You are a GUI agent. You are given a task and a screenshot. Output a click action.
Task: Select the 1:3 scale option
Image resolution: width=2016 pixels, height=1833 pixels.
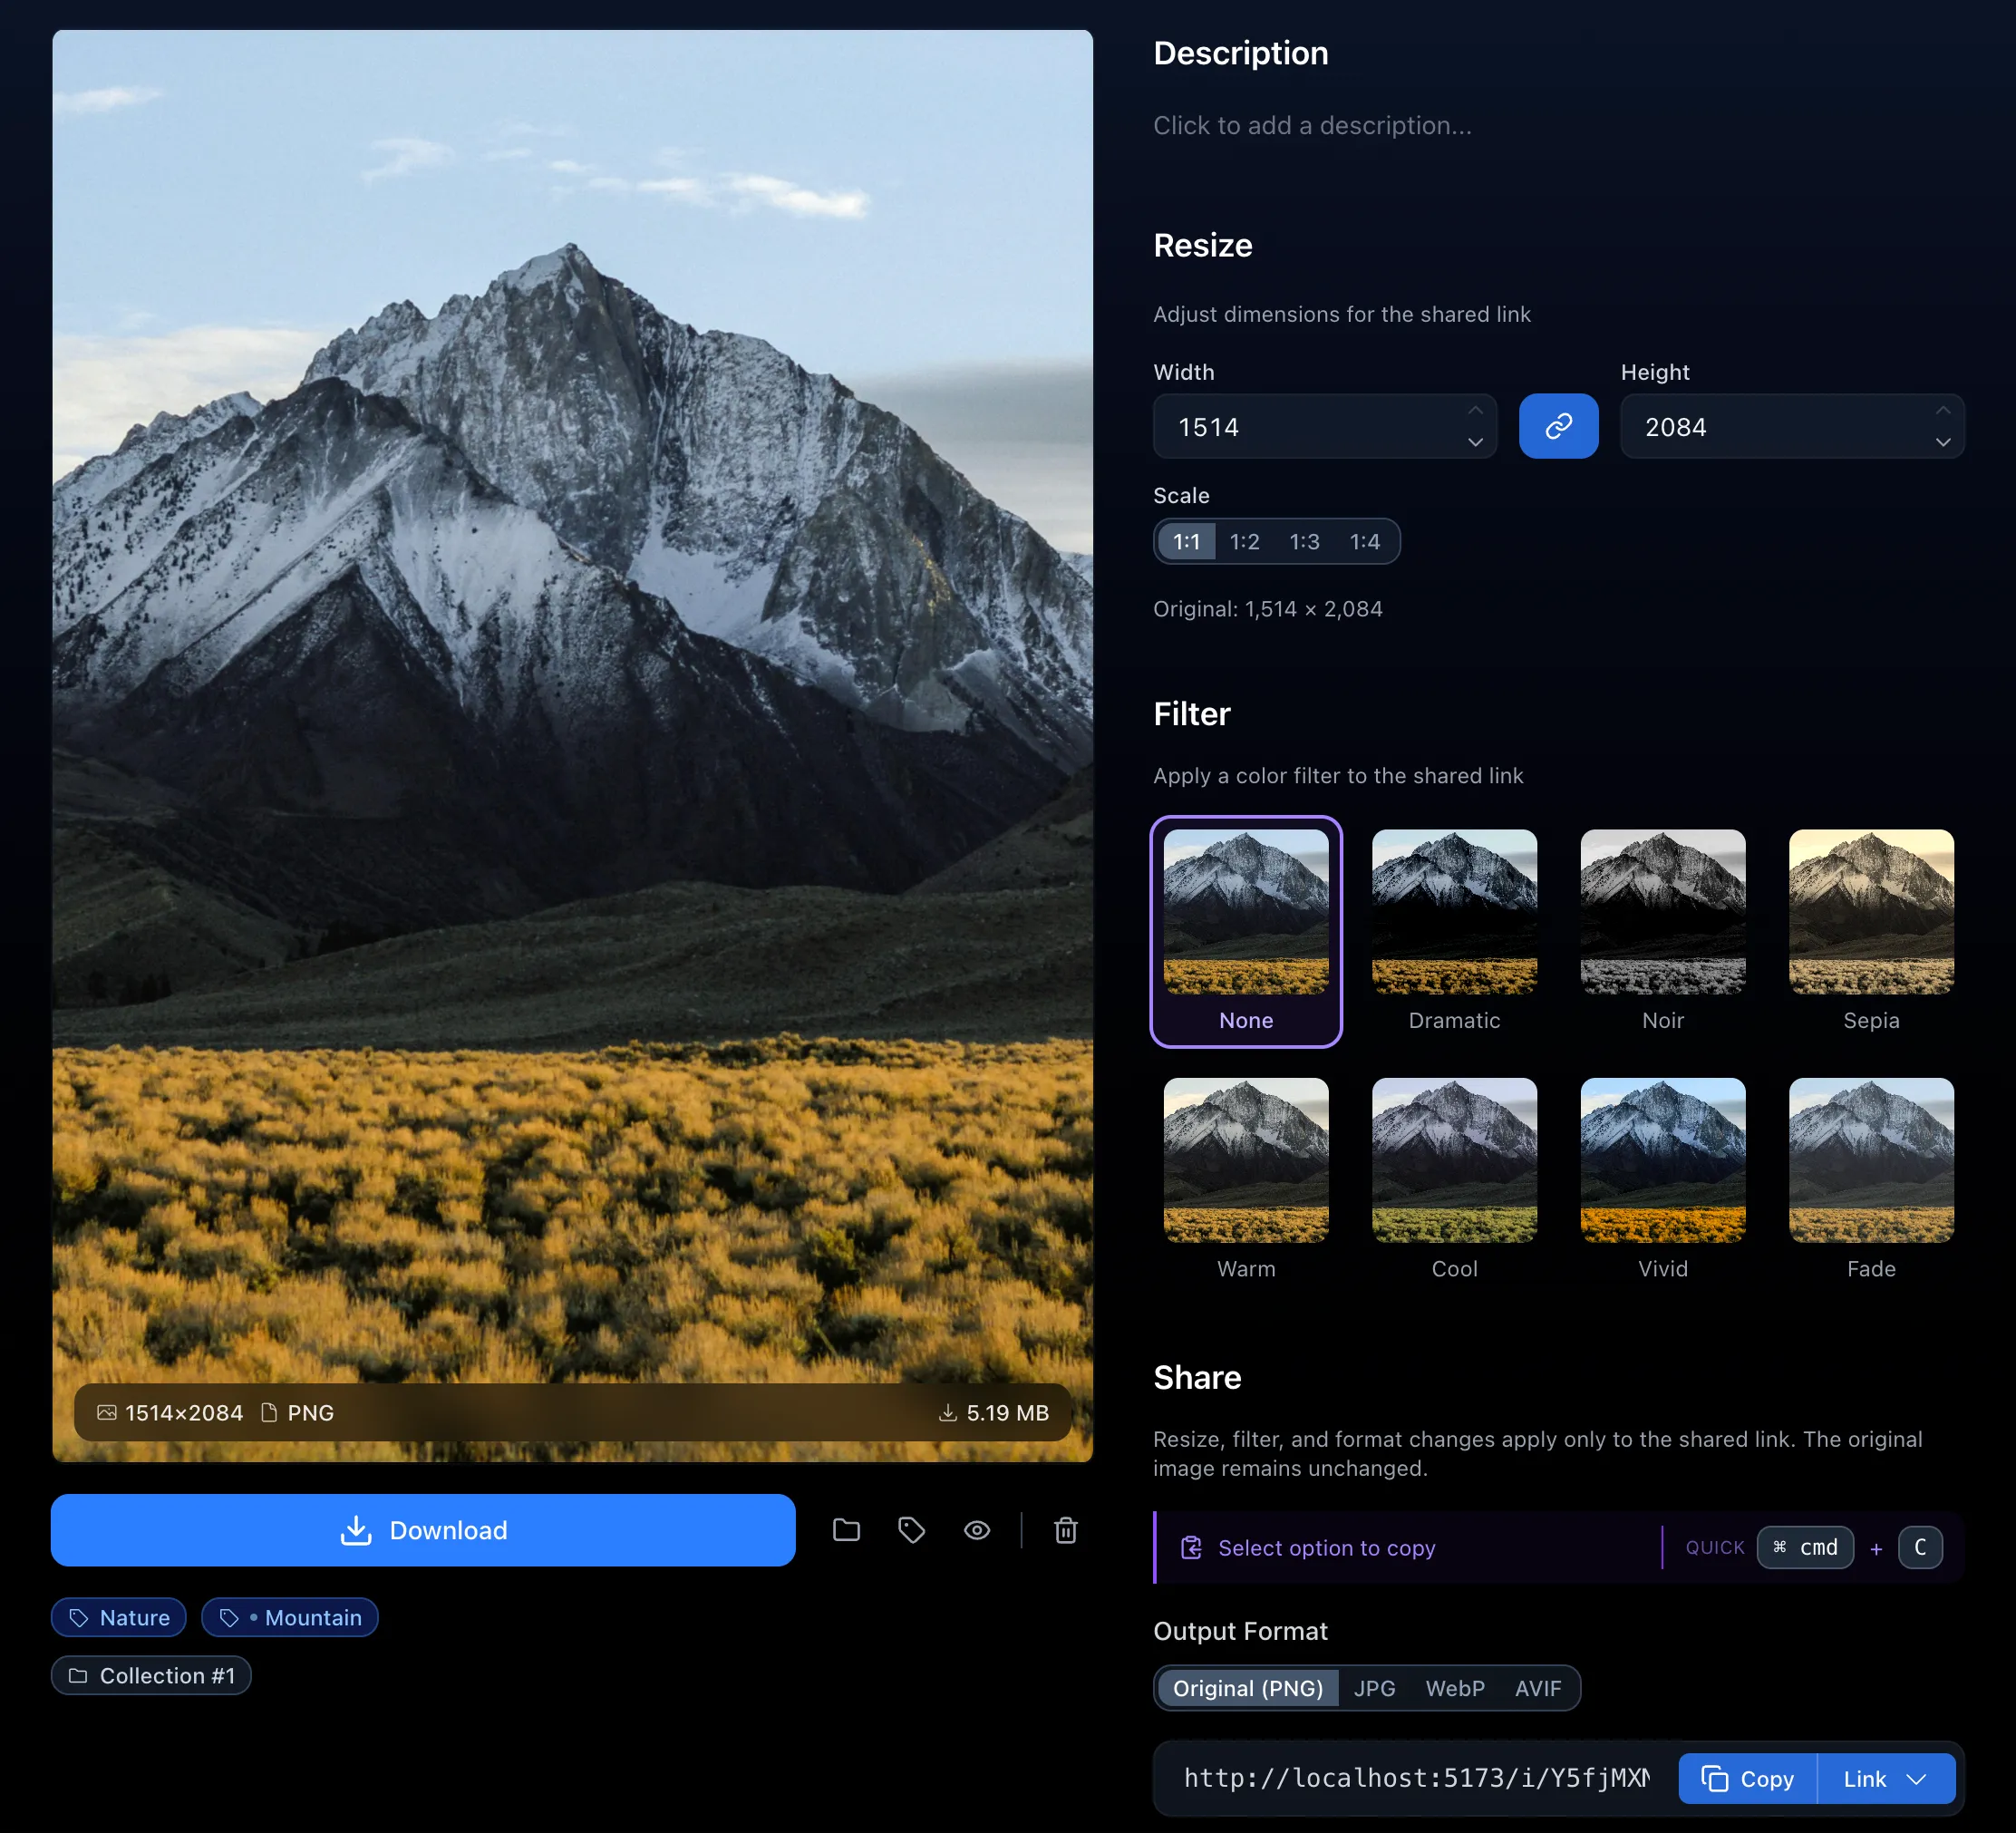point(1305,542)
